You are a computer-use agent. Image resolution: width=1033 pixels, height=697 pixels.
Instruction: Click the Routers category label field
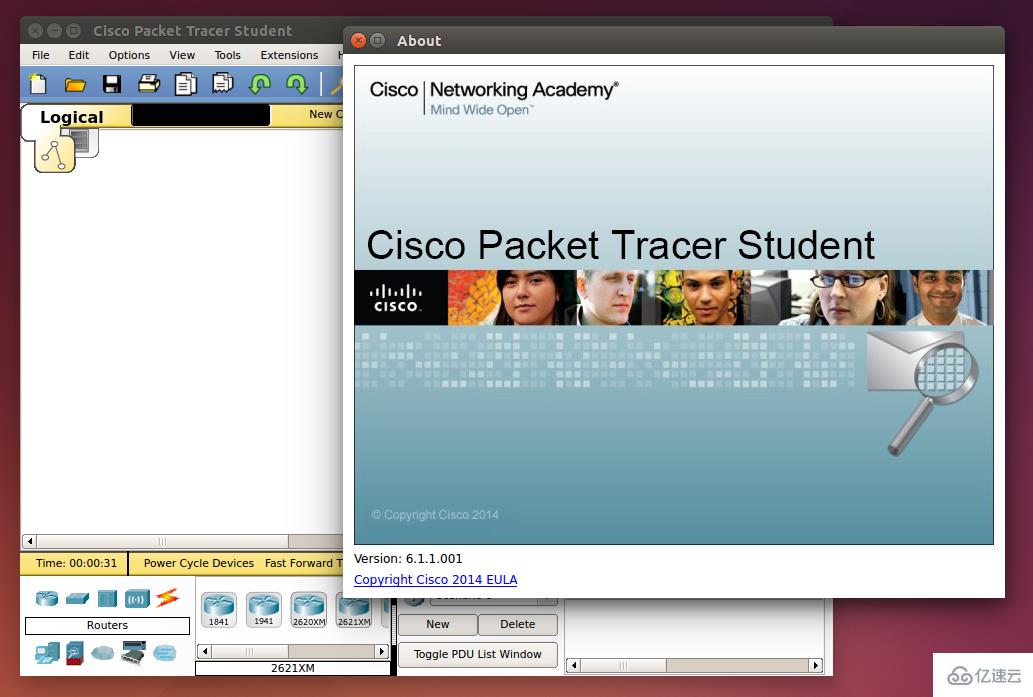click(x=107, y=625)
